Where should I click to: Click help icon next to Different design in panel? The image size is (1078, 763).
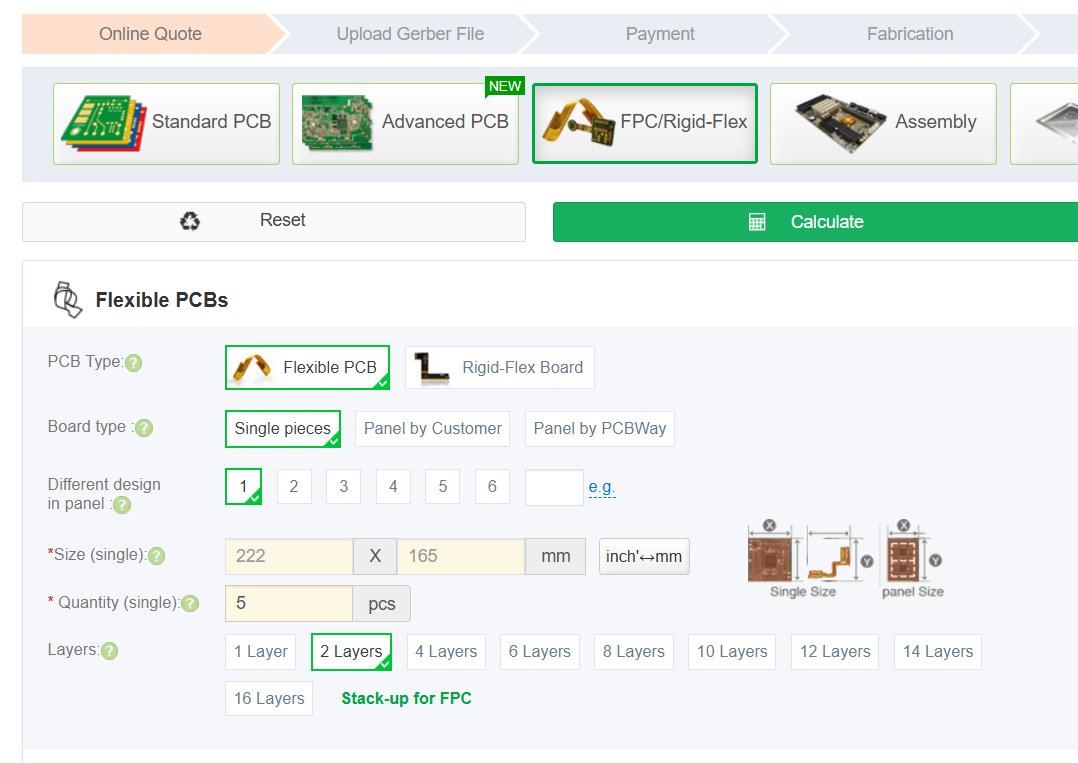[122, 505]
